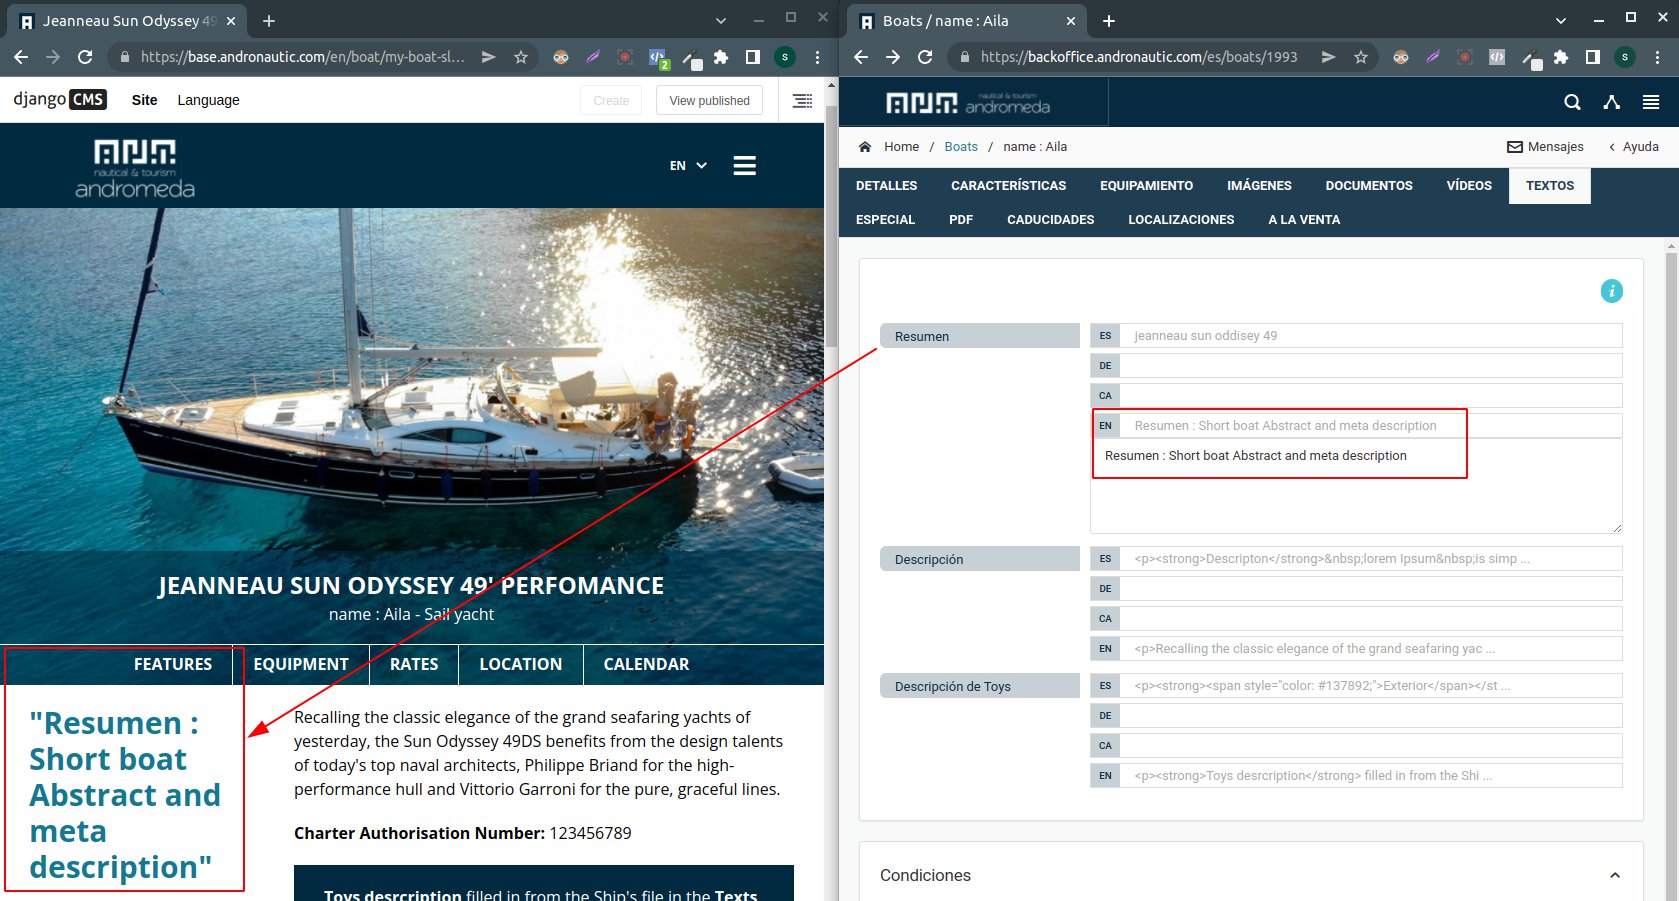Open Extensions puzzle icon in left browser
Image resolution: width=1679 pixels, height=901 pixels.
click(x=721, y=57)
